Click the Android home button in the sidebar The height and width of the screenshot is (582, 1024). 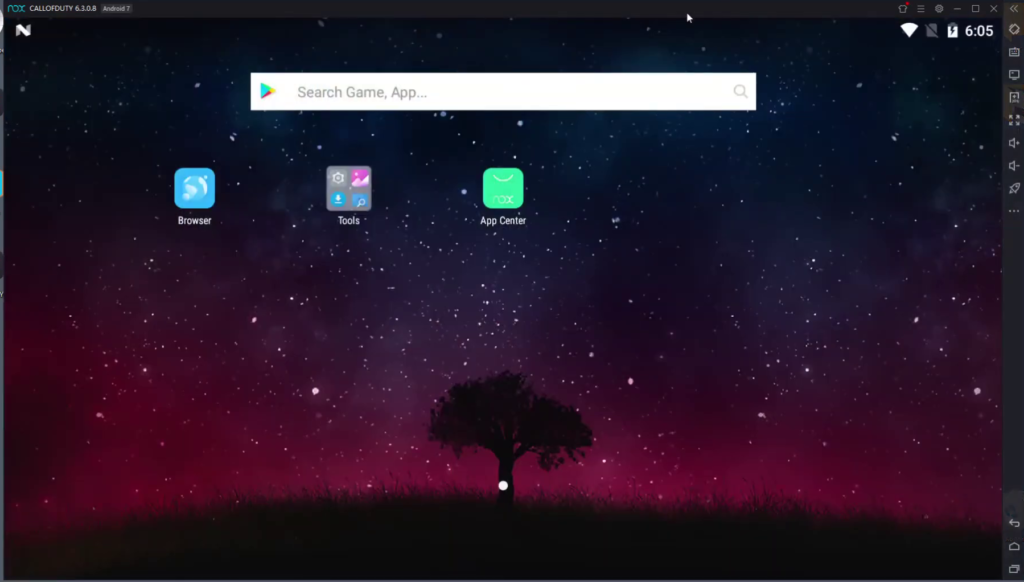click(x=1014, y=546)
